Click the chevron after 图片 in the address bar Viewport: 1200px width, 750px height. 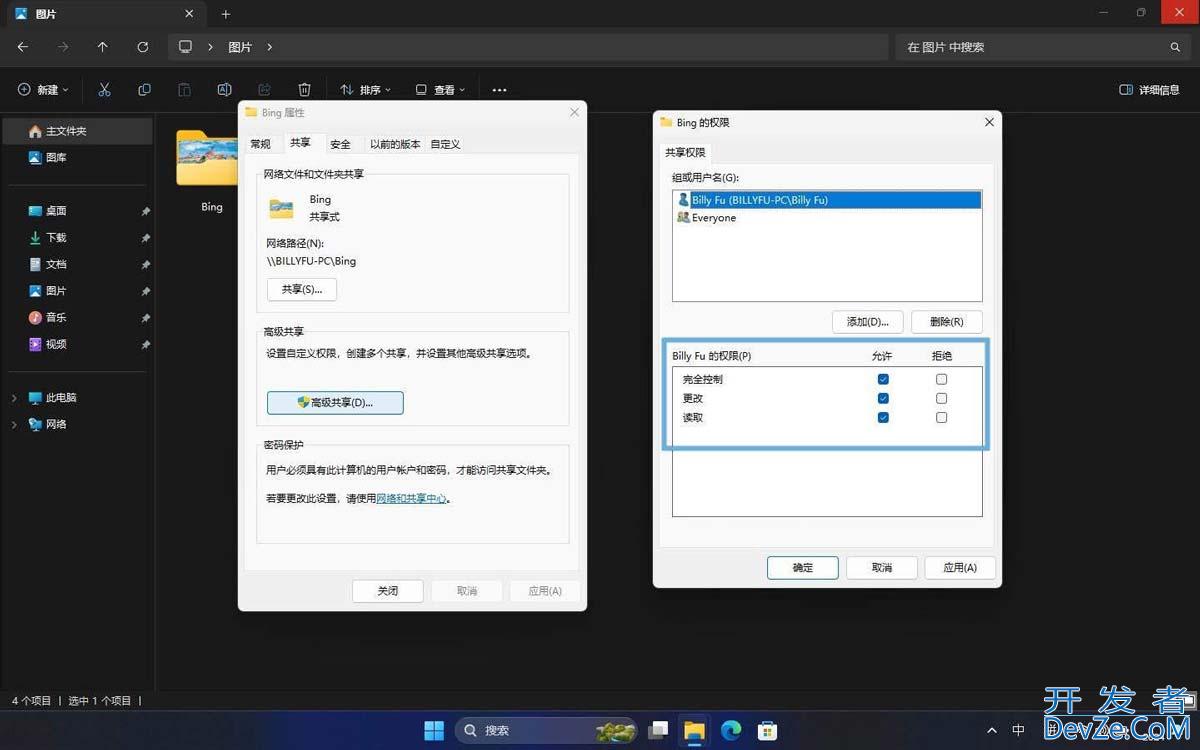(x=270, y=47)
